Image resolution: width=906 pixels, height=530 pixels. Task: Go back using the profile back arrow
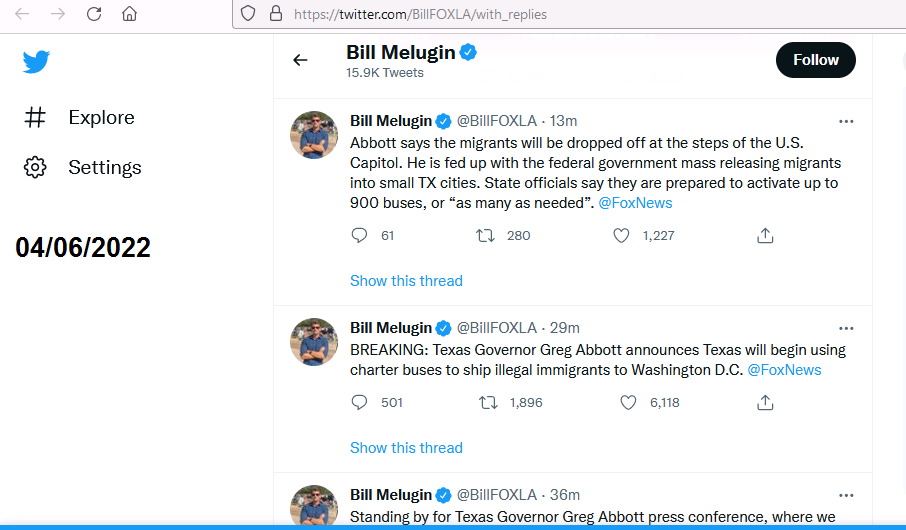click(x=300, y=60)
